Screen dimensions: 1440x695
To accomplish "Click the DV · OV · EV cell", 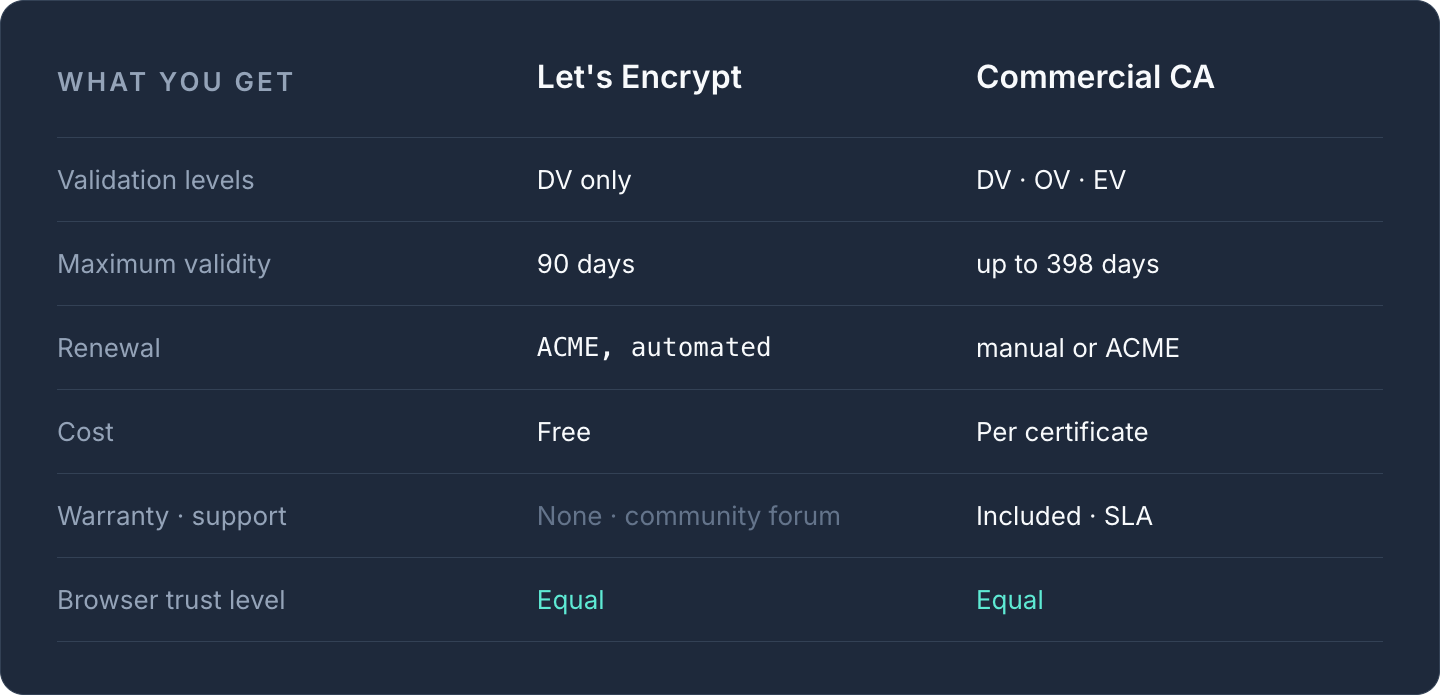I will click(x=1051, y=180).
